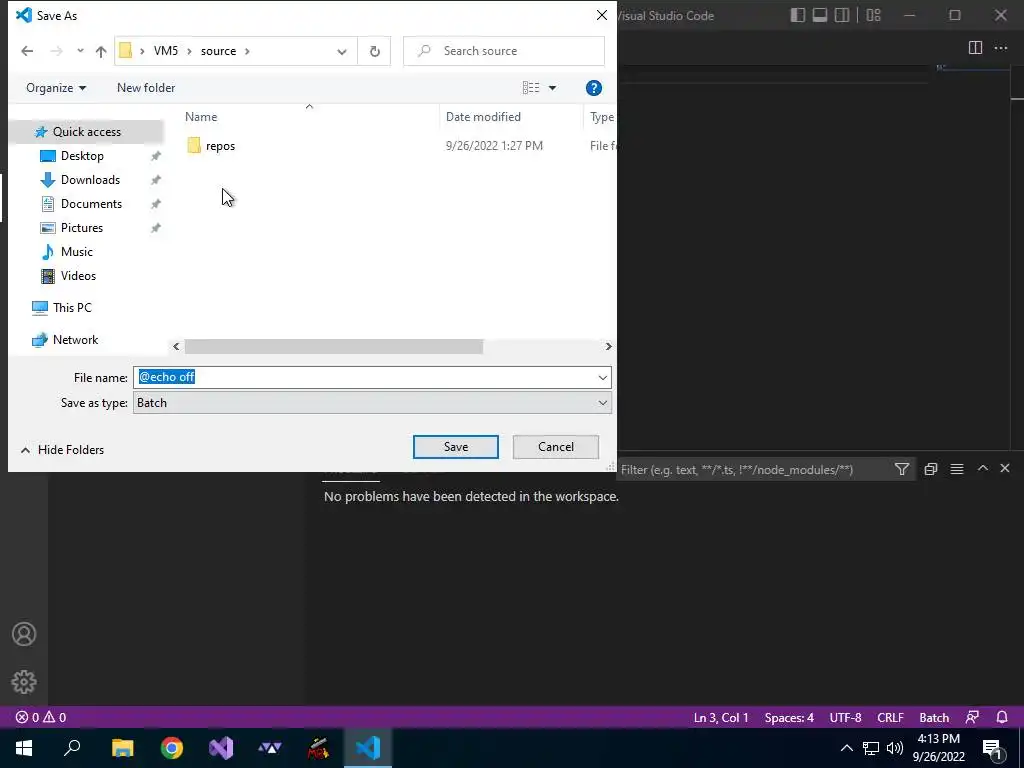This screenshot has width=1024, height=768.
Task: Open Music in navigation pane
Action: click(76, 252)
